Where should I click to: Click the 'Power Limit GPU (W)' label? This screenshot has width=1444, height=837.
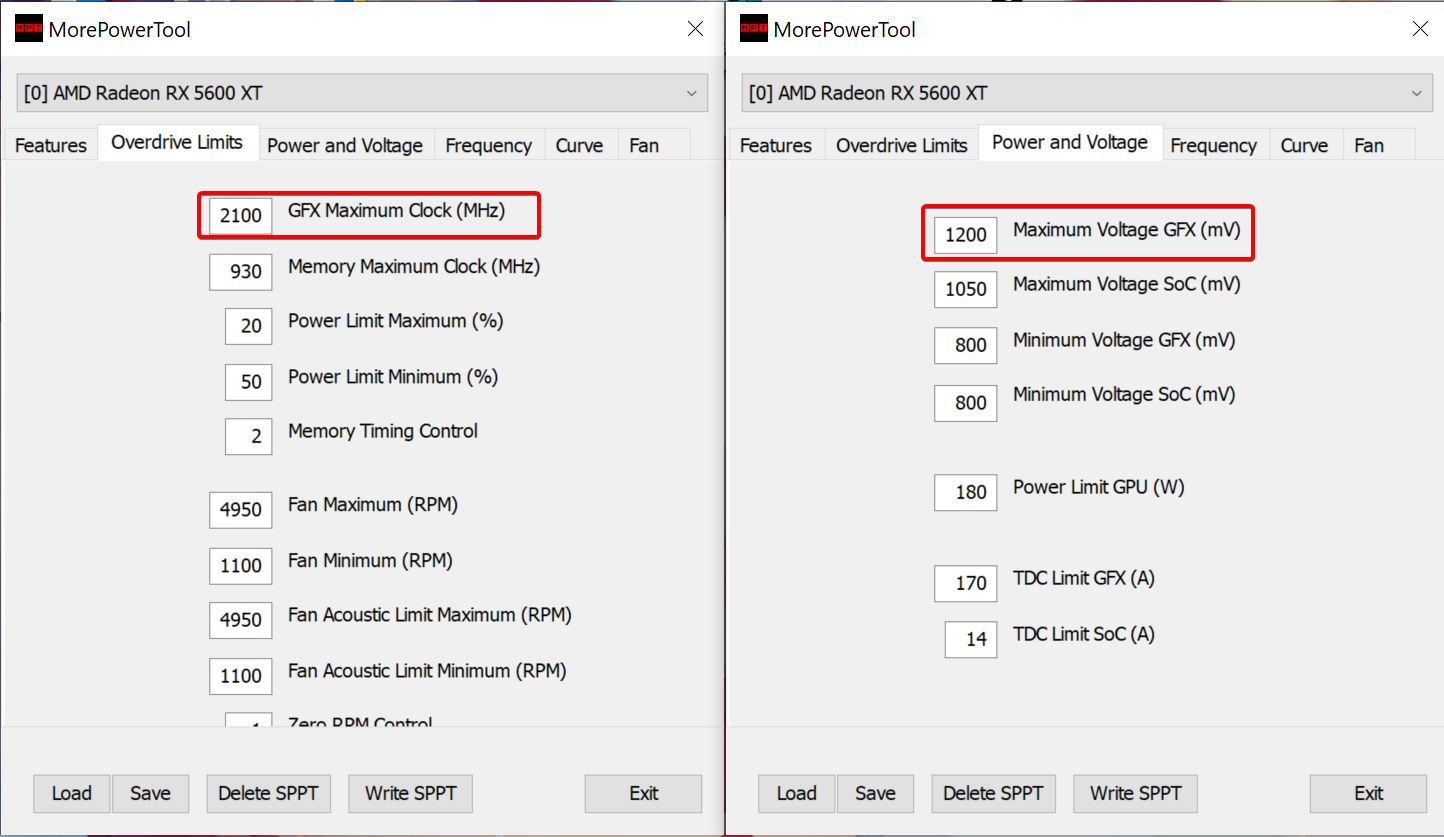coord(1099,487)
